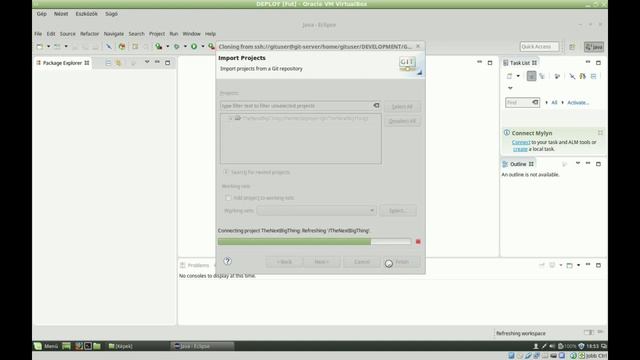The height and width of the screenshot is (360, 640).
Task: Open help in the Import Projects dialog
Action: (x=227, y=261)
